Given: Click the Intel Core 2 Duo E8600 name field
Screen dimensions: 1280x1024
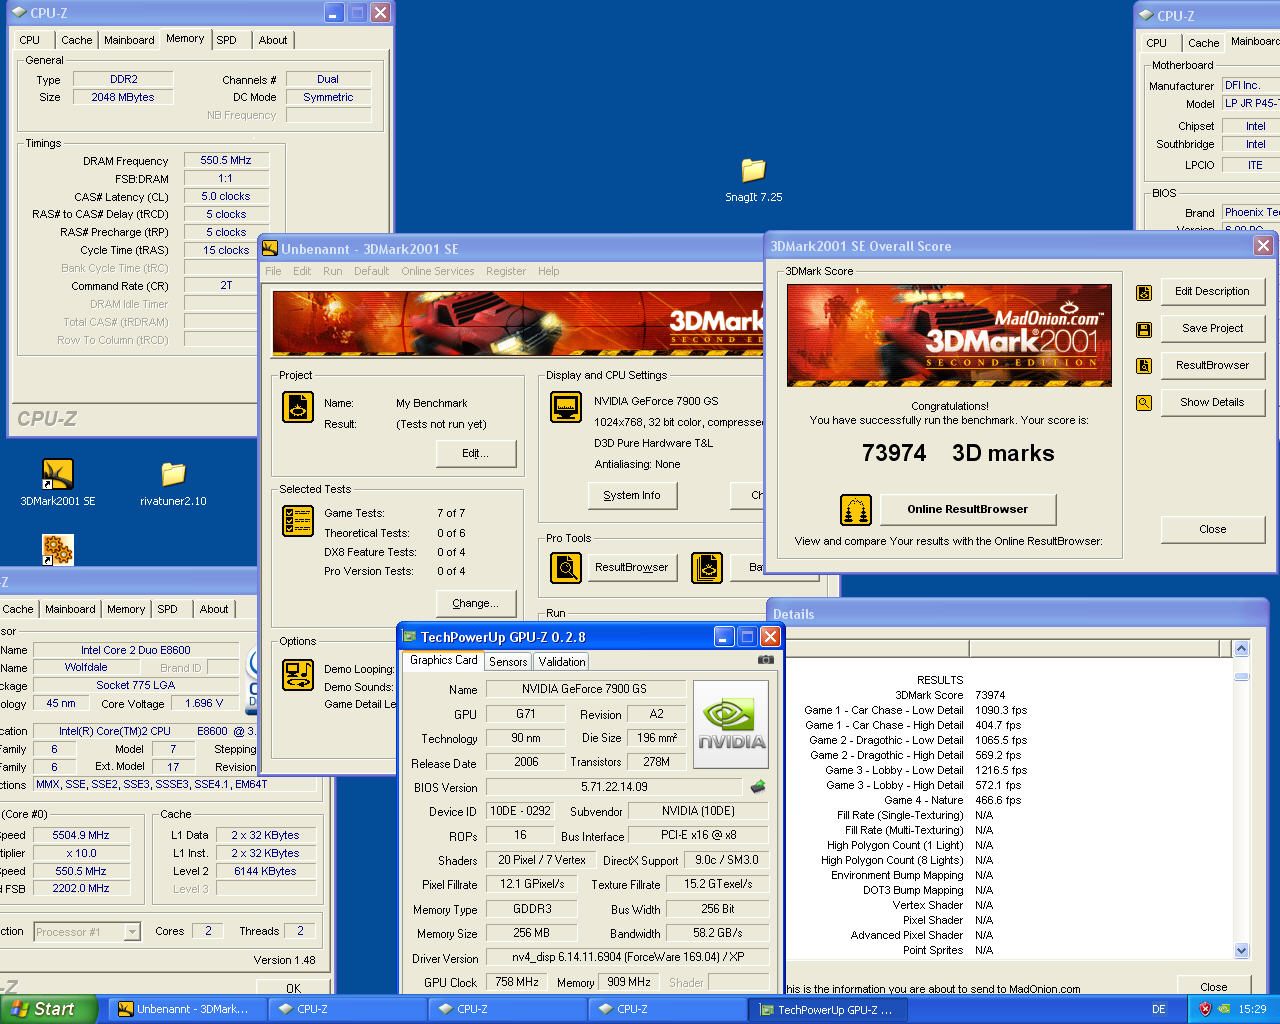Looking at the screenshot, I should click(136, 650).
